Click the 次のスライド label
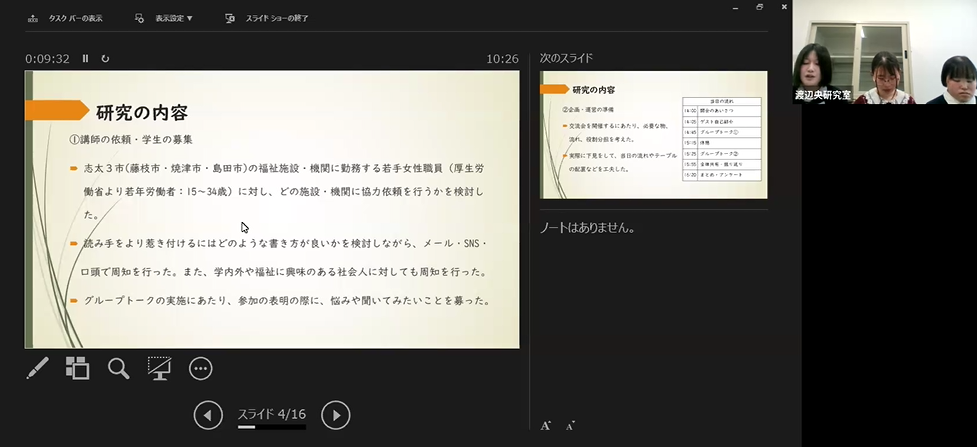The height and width of the screenshot is (447, 977). pos(566,58)
